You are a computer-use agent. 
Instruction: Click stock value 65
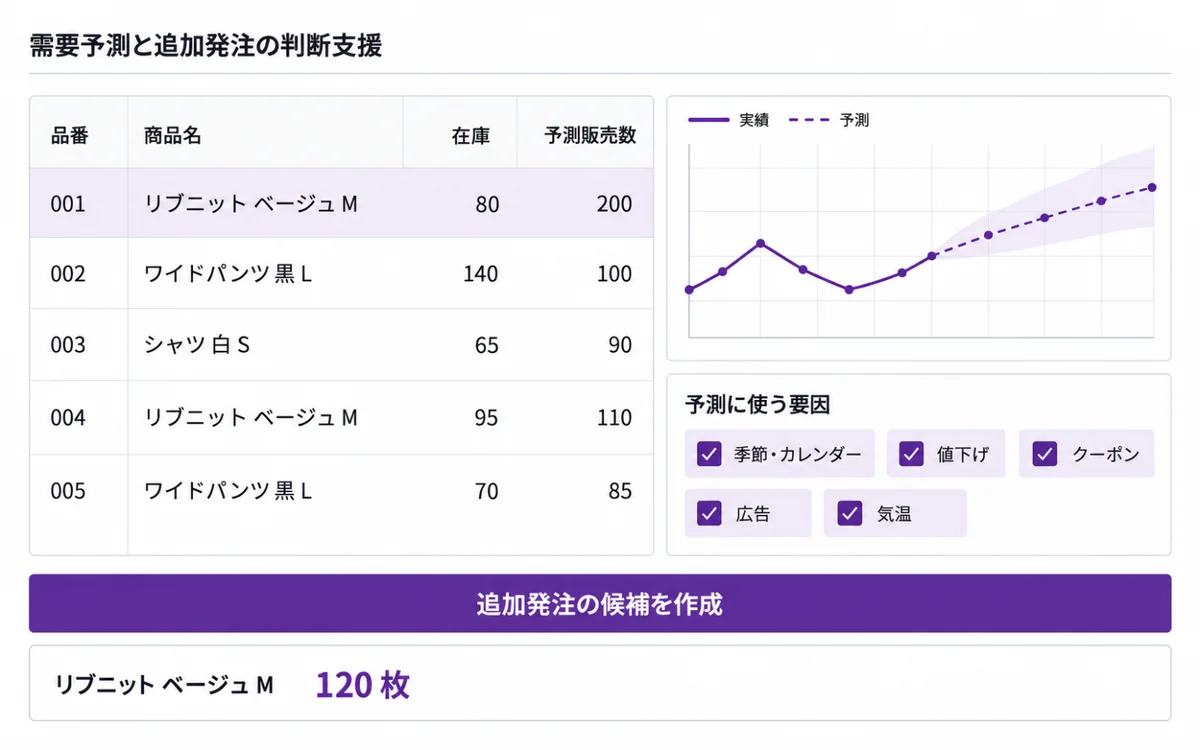[487, 345]
